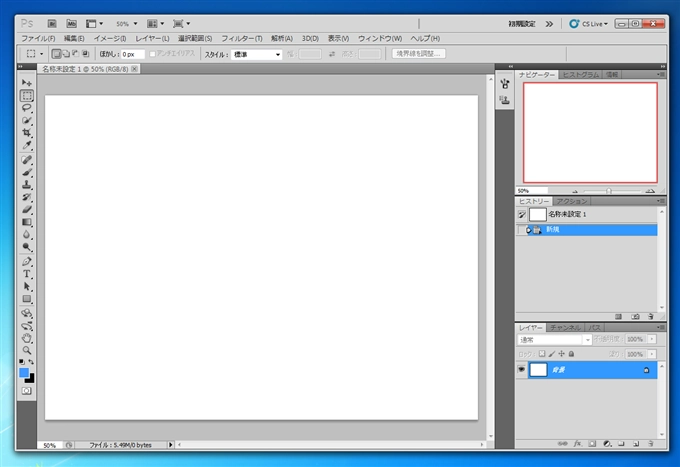Toggle lock all padlock in Layers panel

572,354
